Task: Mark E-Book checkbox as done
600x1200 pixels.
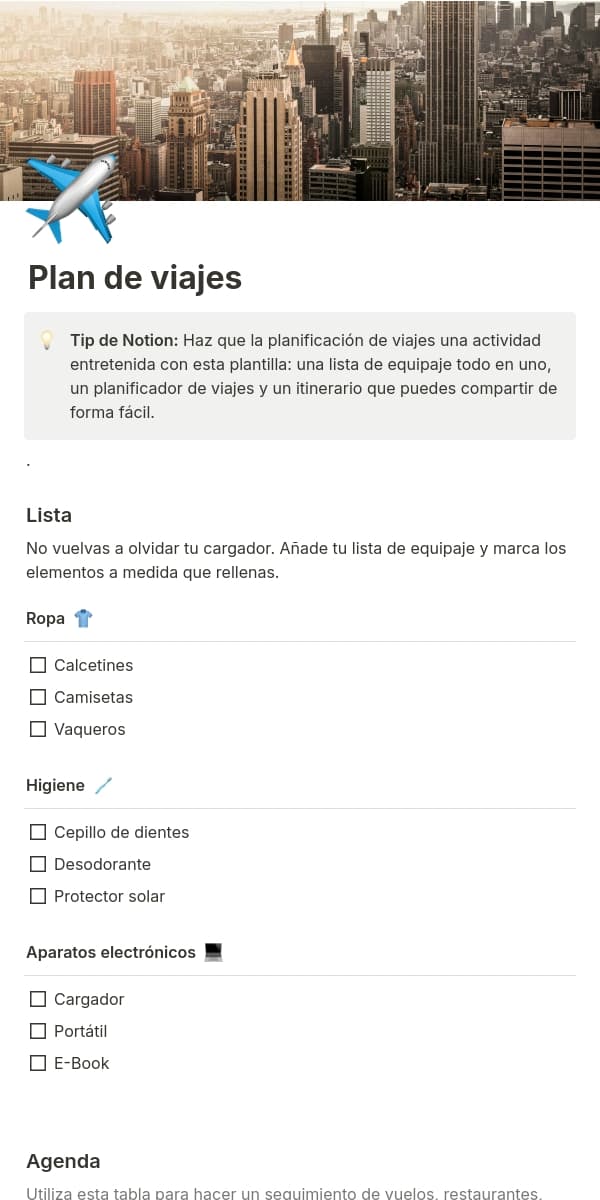Action: 38,1063
